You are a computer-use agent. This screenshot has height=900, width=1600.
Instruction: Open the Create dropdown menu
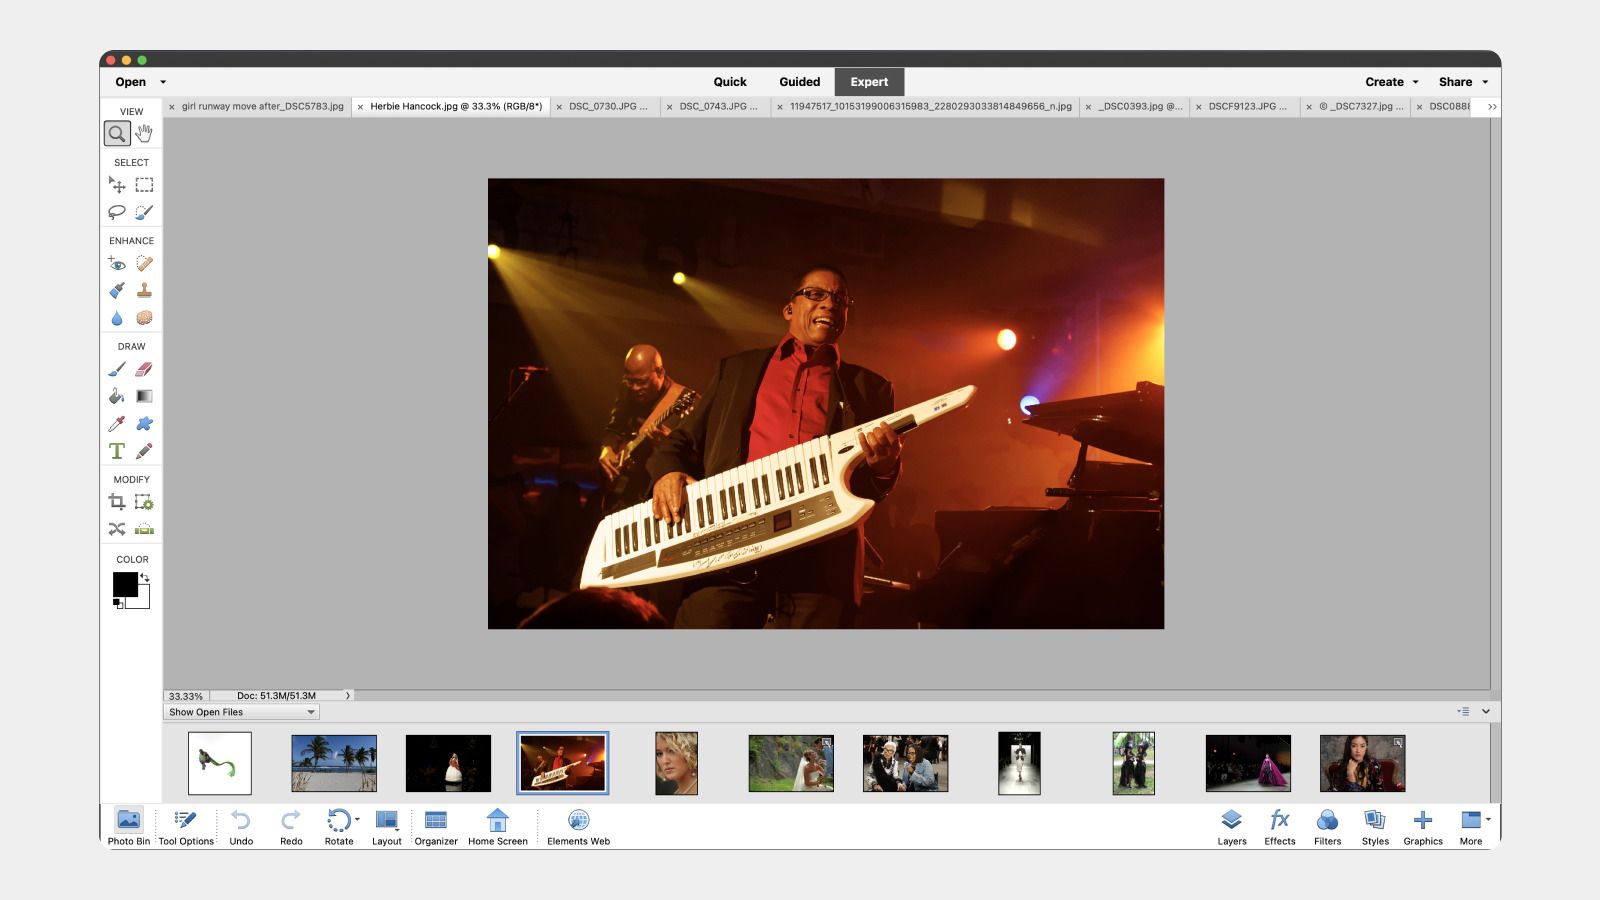(x=1391, y=82)
